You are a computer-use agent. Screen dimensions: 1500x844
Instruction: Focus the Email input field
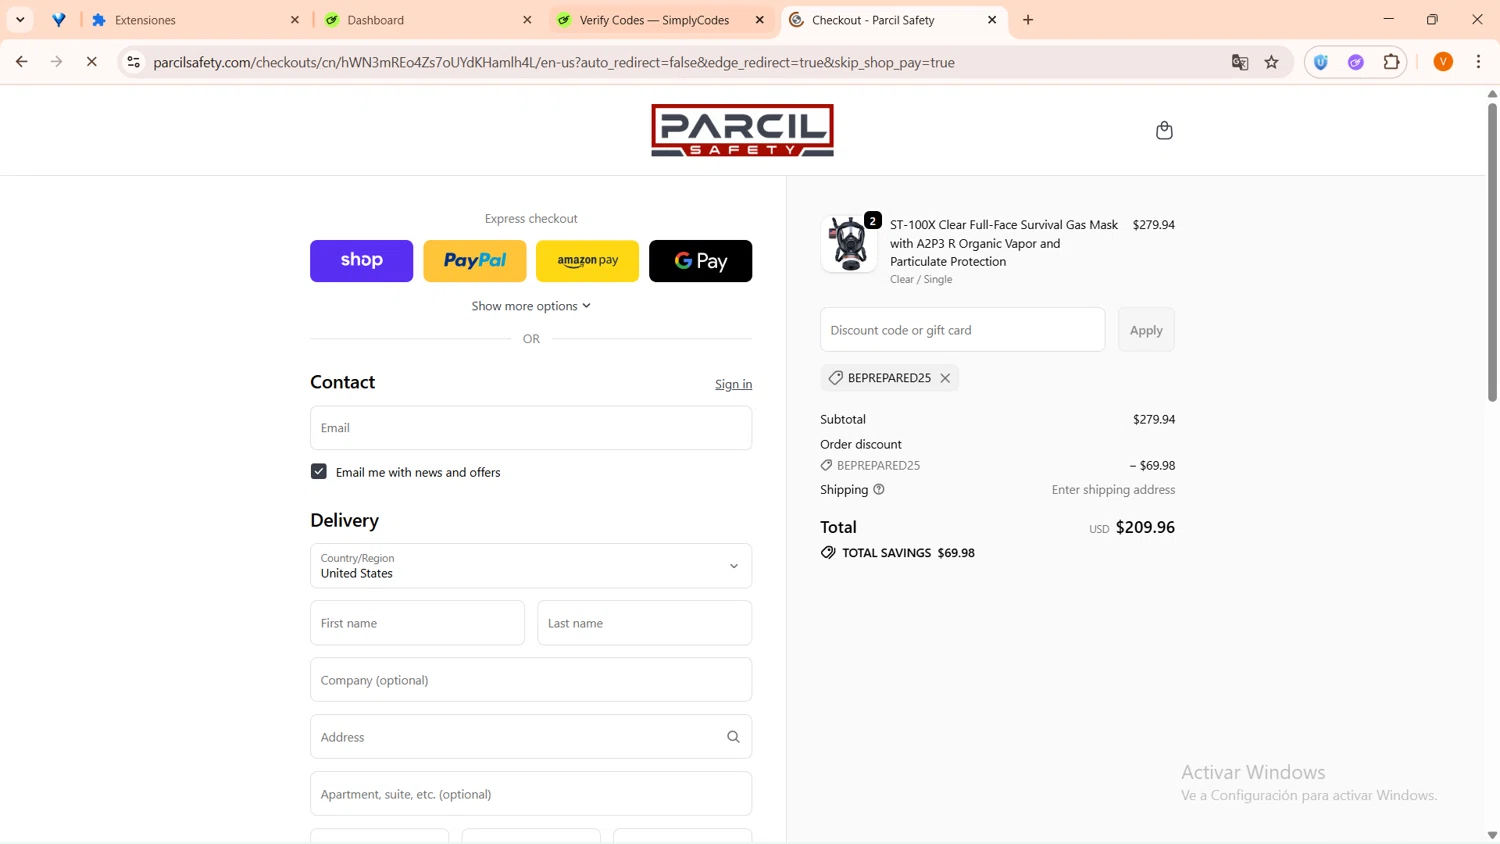pyautogui.click(x=531, y=428)
